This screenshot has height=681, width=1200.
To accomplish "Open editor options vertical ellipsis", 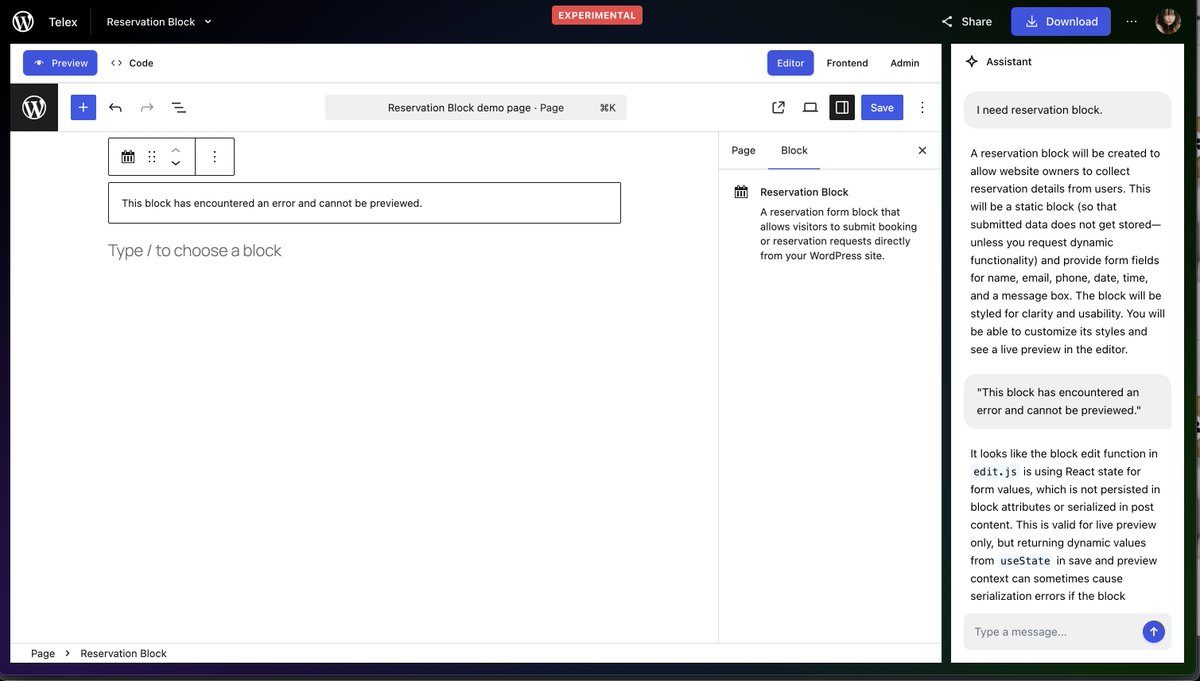I will point(922,107).
